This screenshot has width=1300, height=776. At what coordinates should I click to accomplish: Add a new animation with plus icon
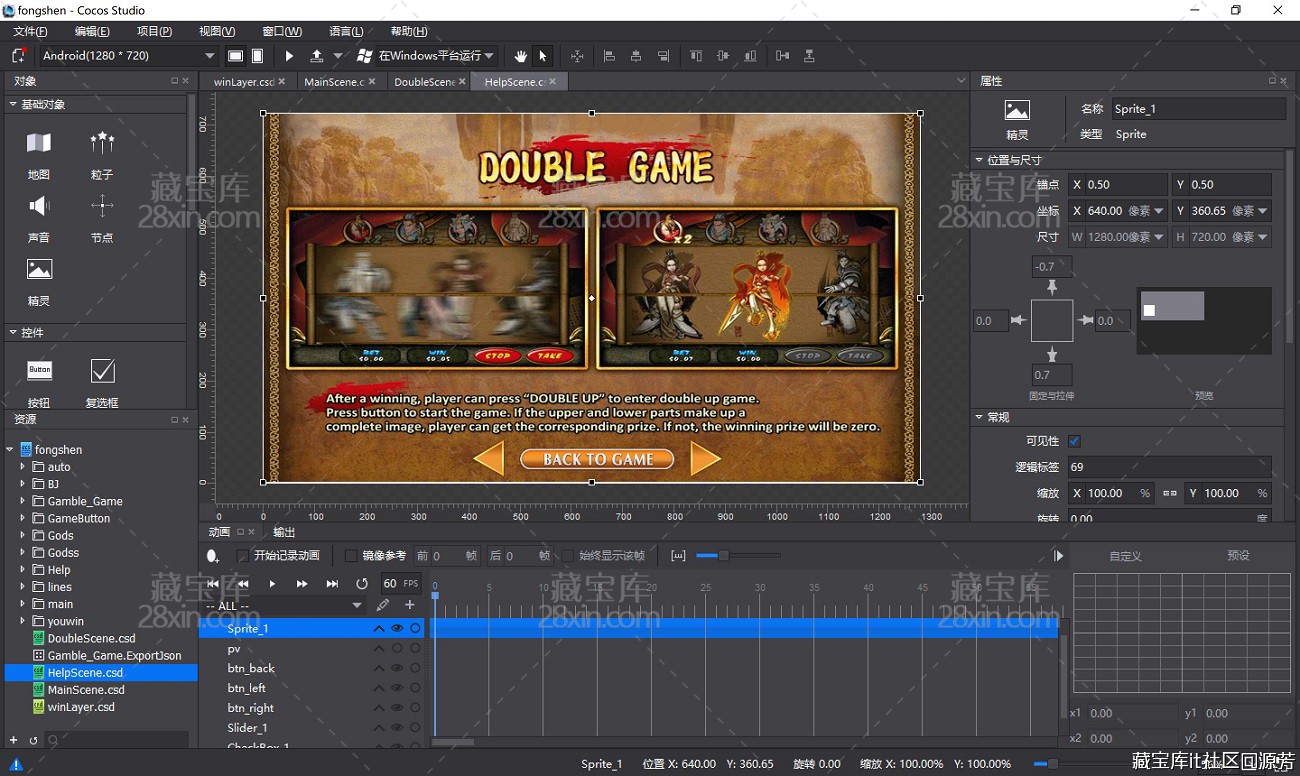point(409,605)
